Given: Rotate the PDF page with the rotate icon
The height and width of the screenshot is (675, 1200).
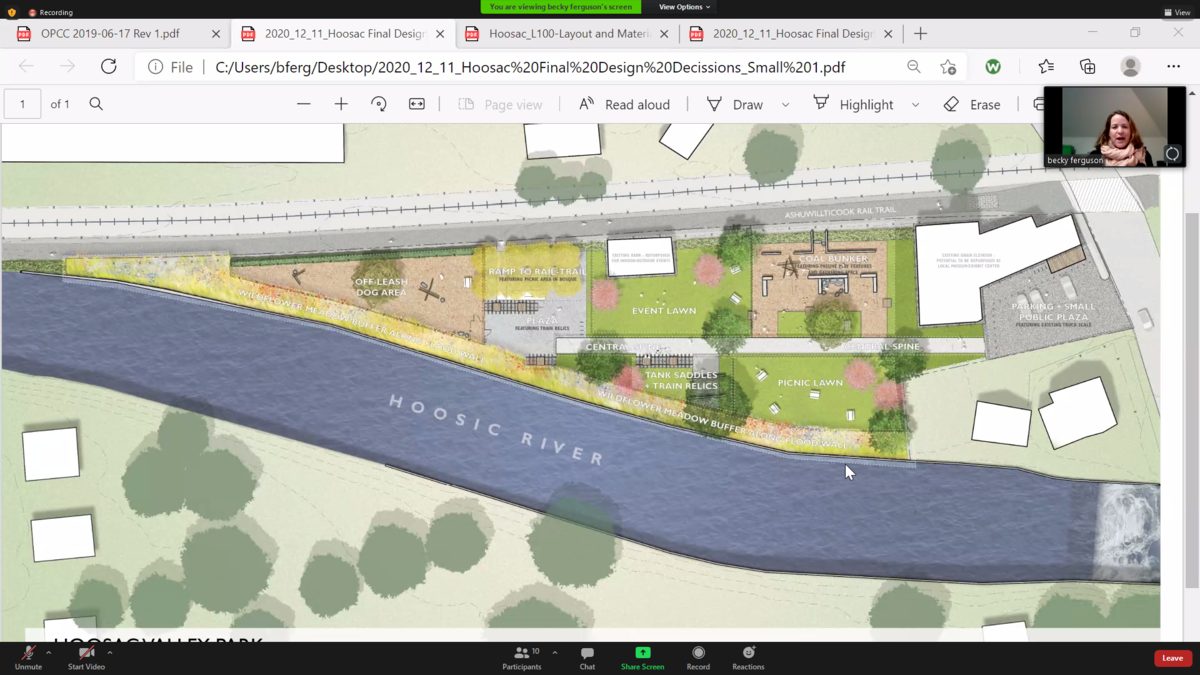Looking at the screenshot, I should coord(379,104).
